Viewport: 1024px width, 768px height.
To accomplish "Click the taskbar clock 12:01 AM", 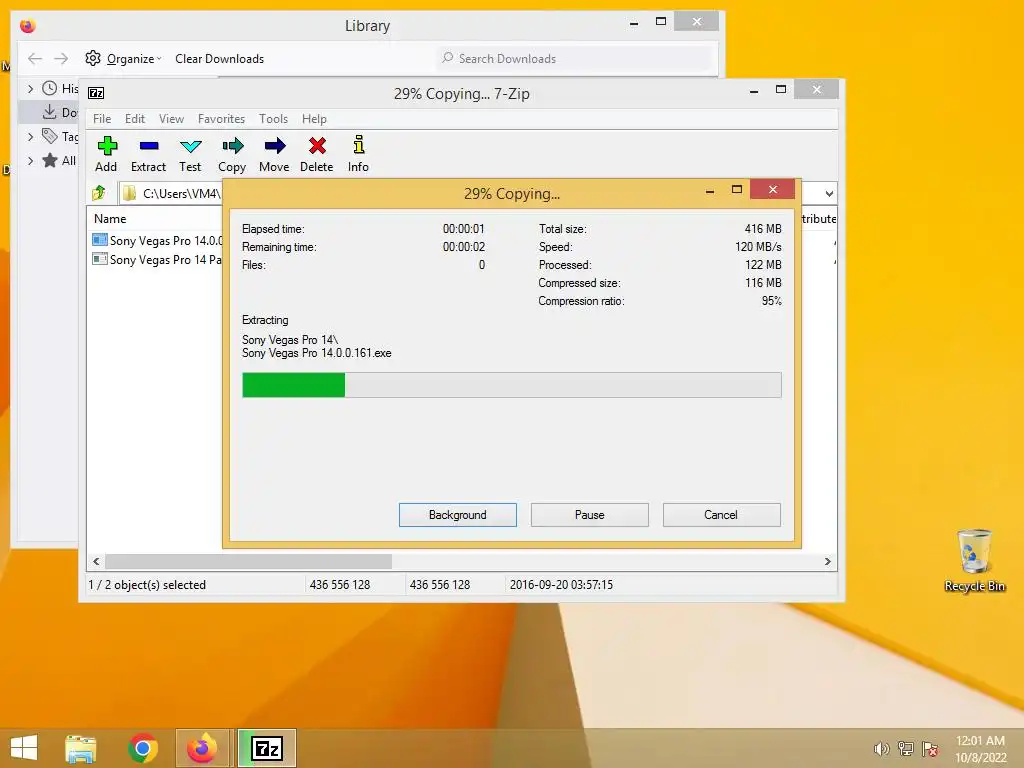I will coord(980,741).
